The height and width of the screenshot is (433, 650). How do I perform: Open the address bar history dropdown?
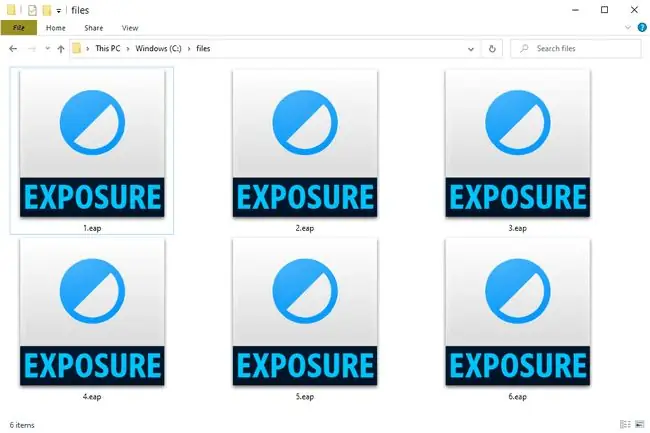point(471,49)
